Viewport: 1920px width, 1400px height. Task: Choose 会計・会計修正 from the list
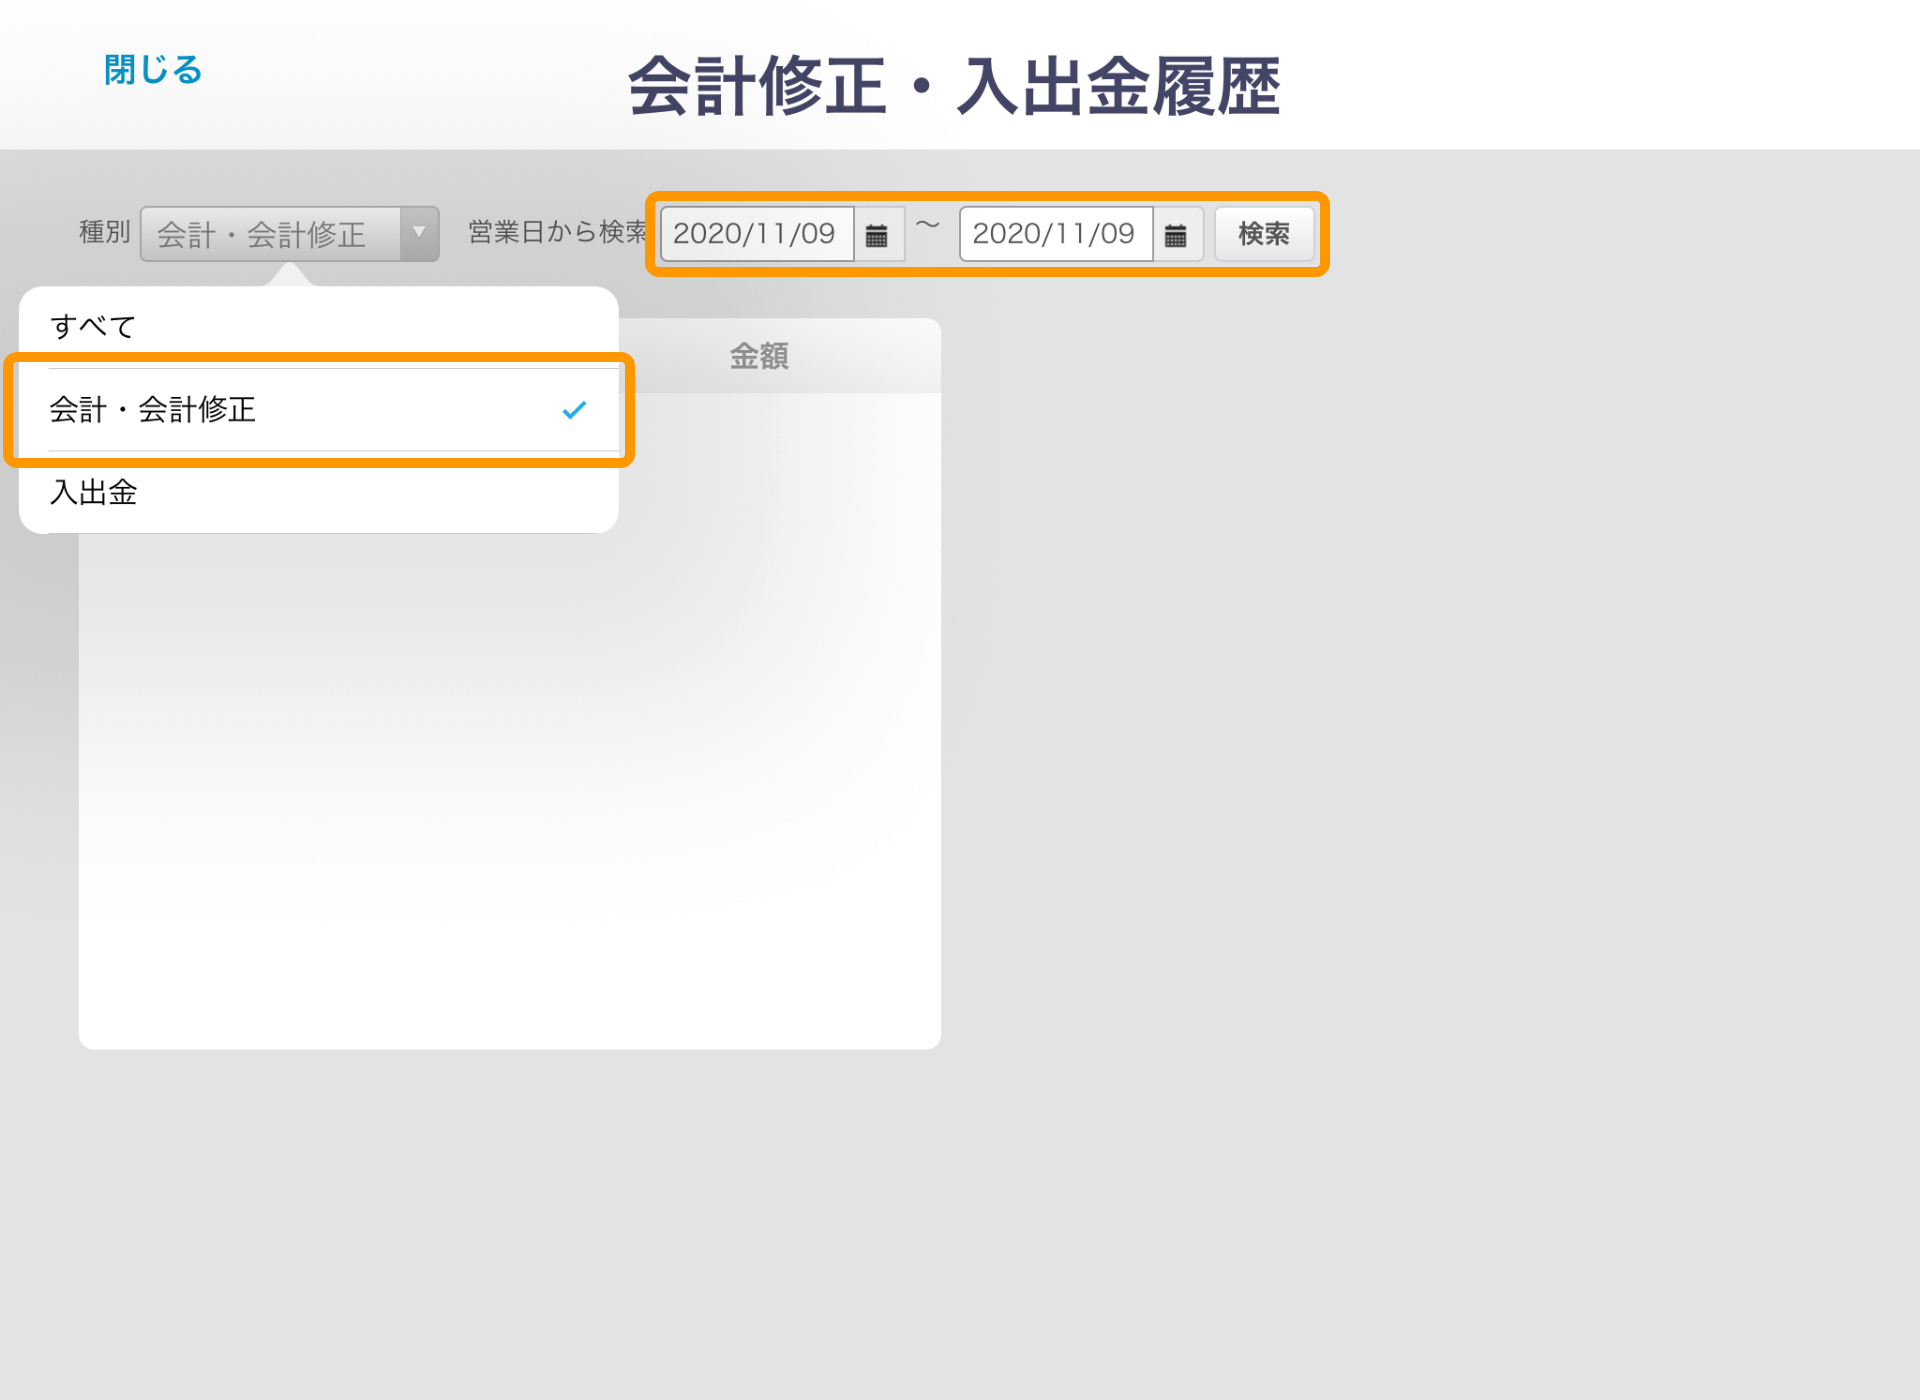153,410
